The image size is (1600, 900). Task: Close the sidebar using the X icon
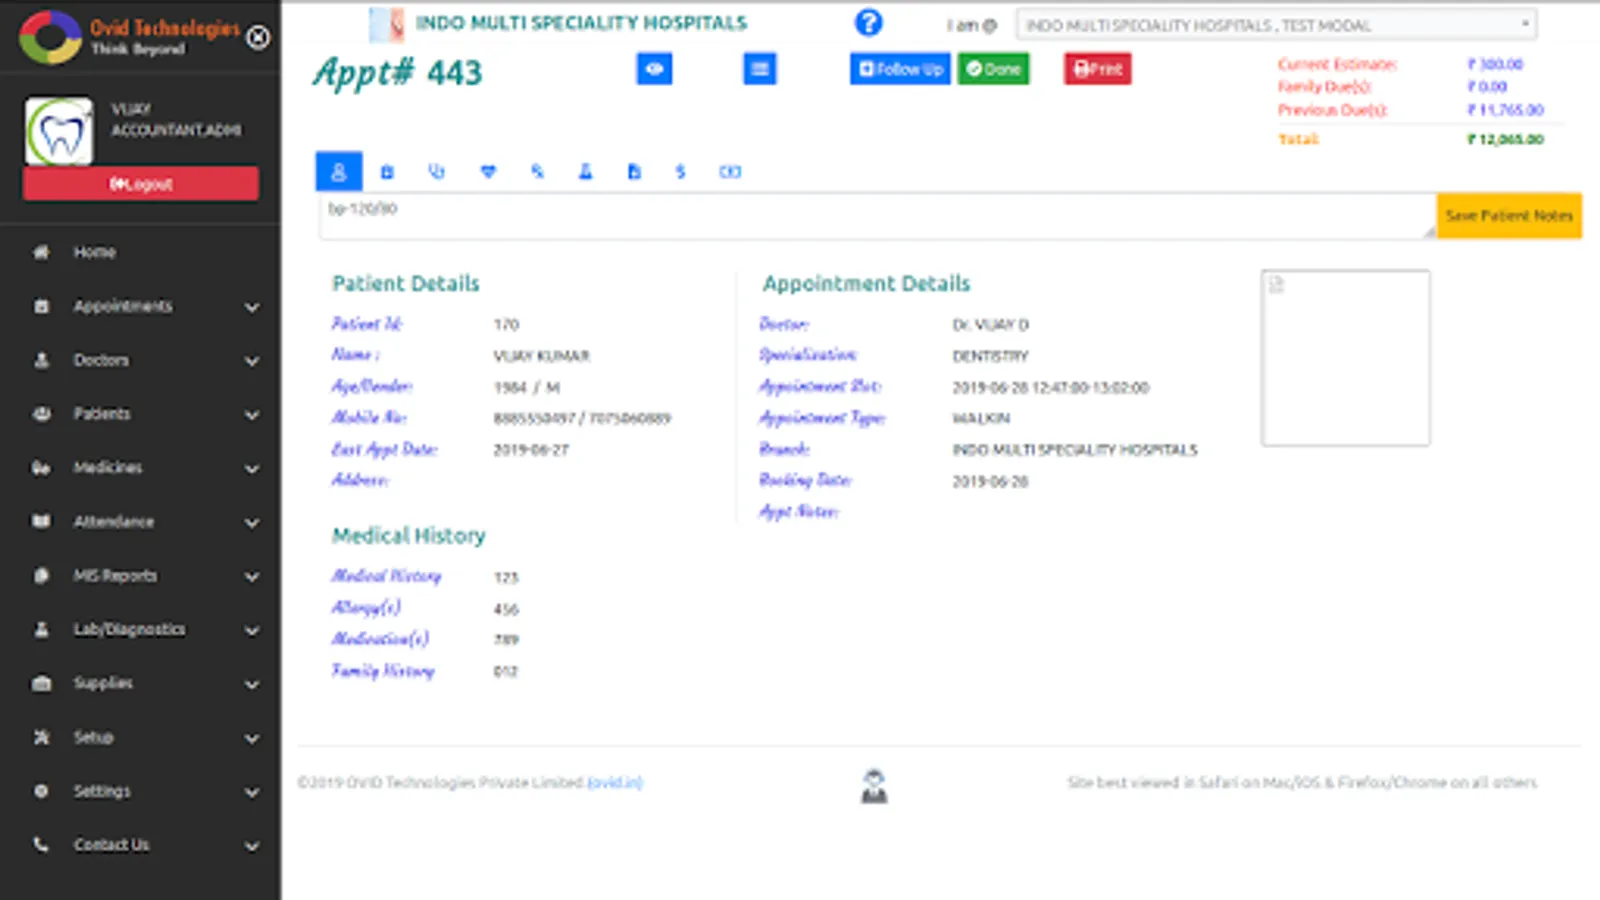[258, 38]
